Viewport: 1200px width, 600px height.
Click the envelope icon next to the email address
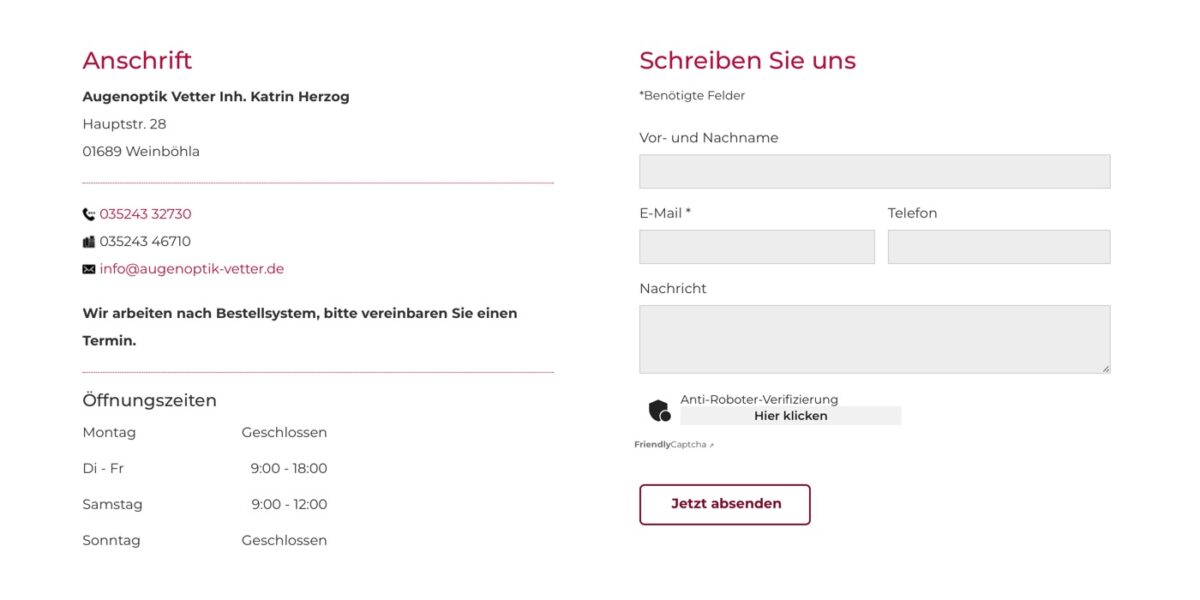click(89, 269)
